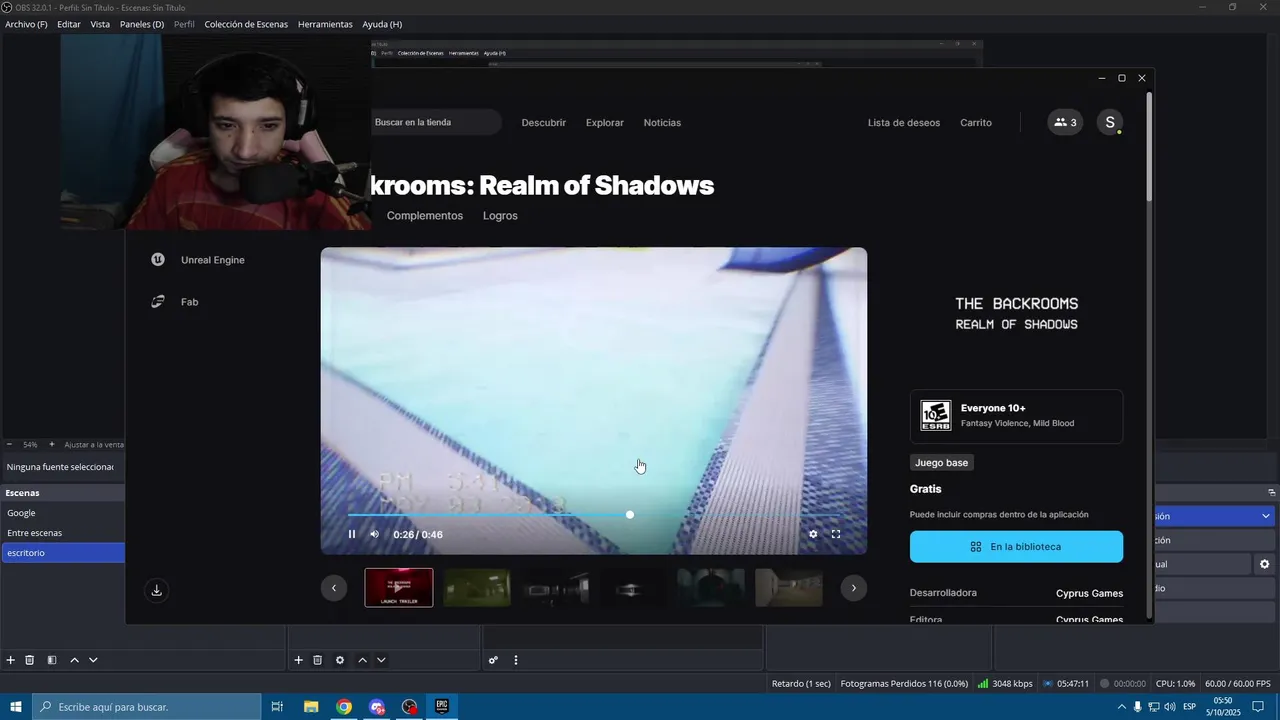The height and width of the screenshot is (720, 1280).
Task: Switch to Logros tab
Action: pyautogui.click(x=500, y=216)
